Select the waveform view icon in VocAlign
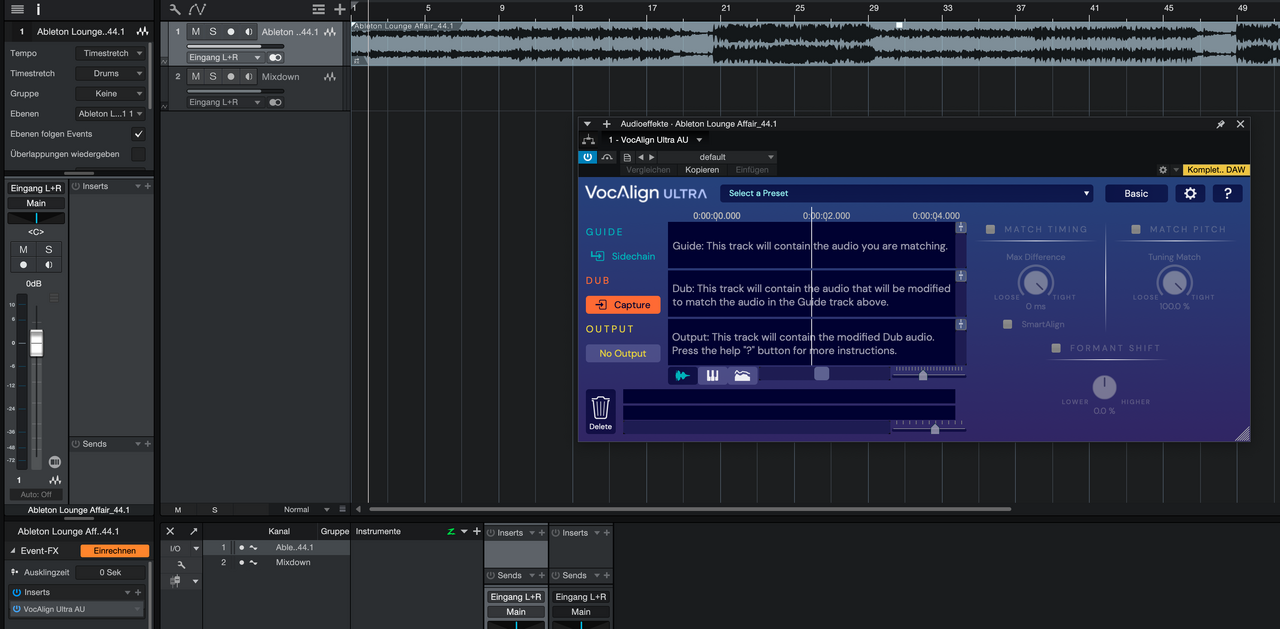The width and height of the screenshot is (1280, 629). [683, 376]
